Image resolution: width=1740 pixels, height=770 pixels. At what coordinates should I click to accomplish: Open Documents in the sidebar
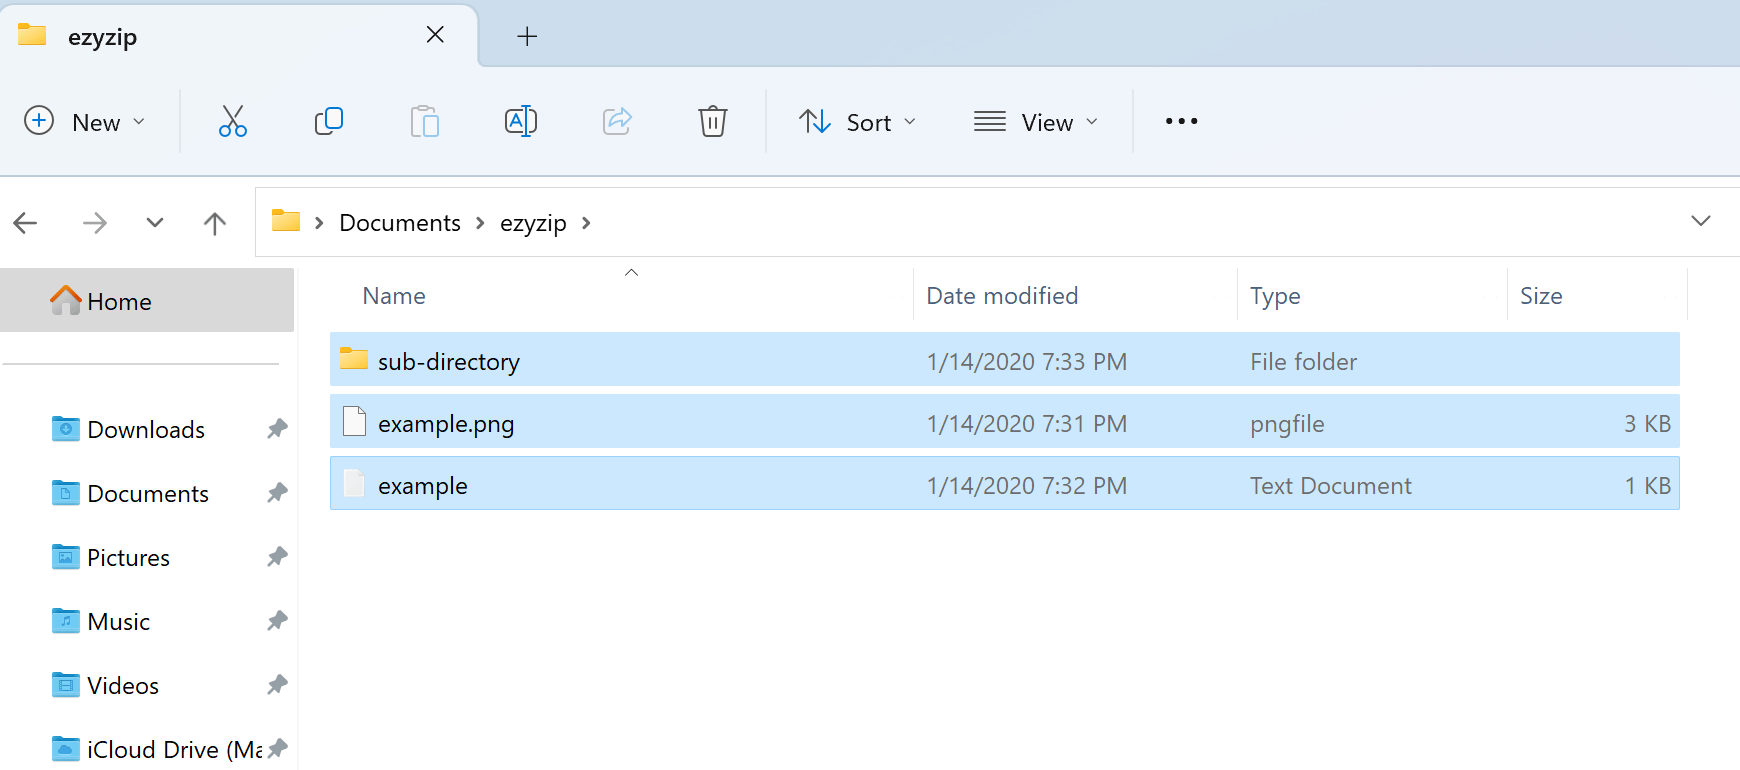coord(148,493)
